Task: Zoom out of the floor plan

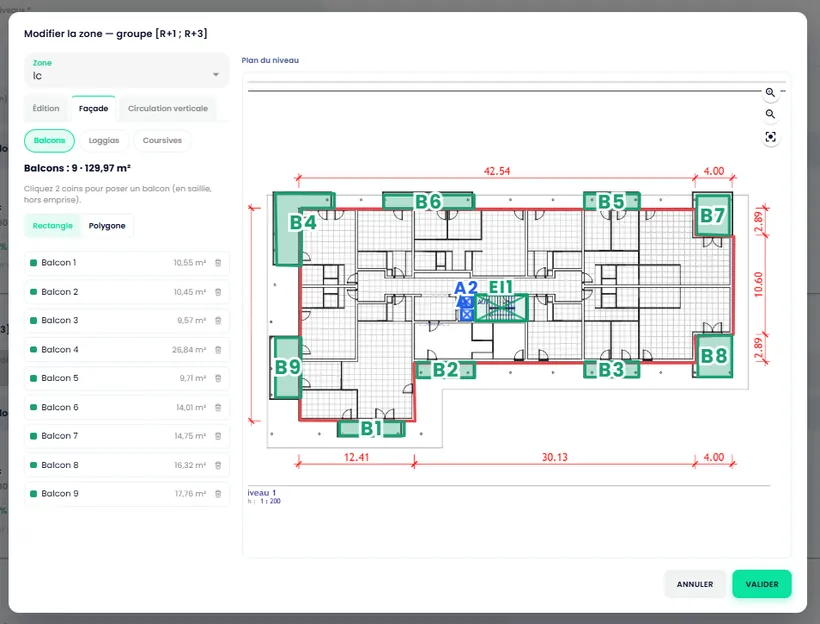Action: coord(770,115)
